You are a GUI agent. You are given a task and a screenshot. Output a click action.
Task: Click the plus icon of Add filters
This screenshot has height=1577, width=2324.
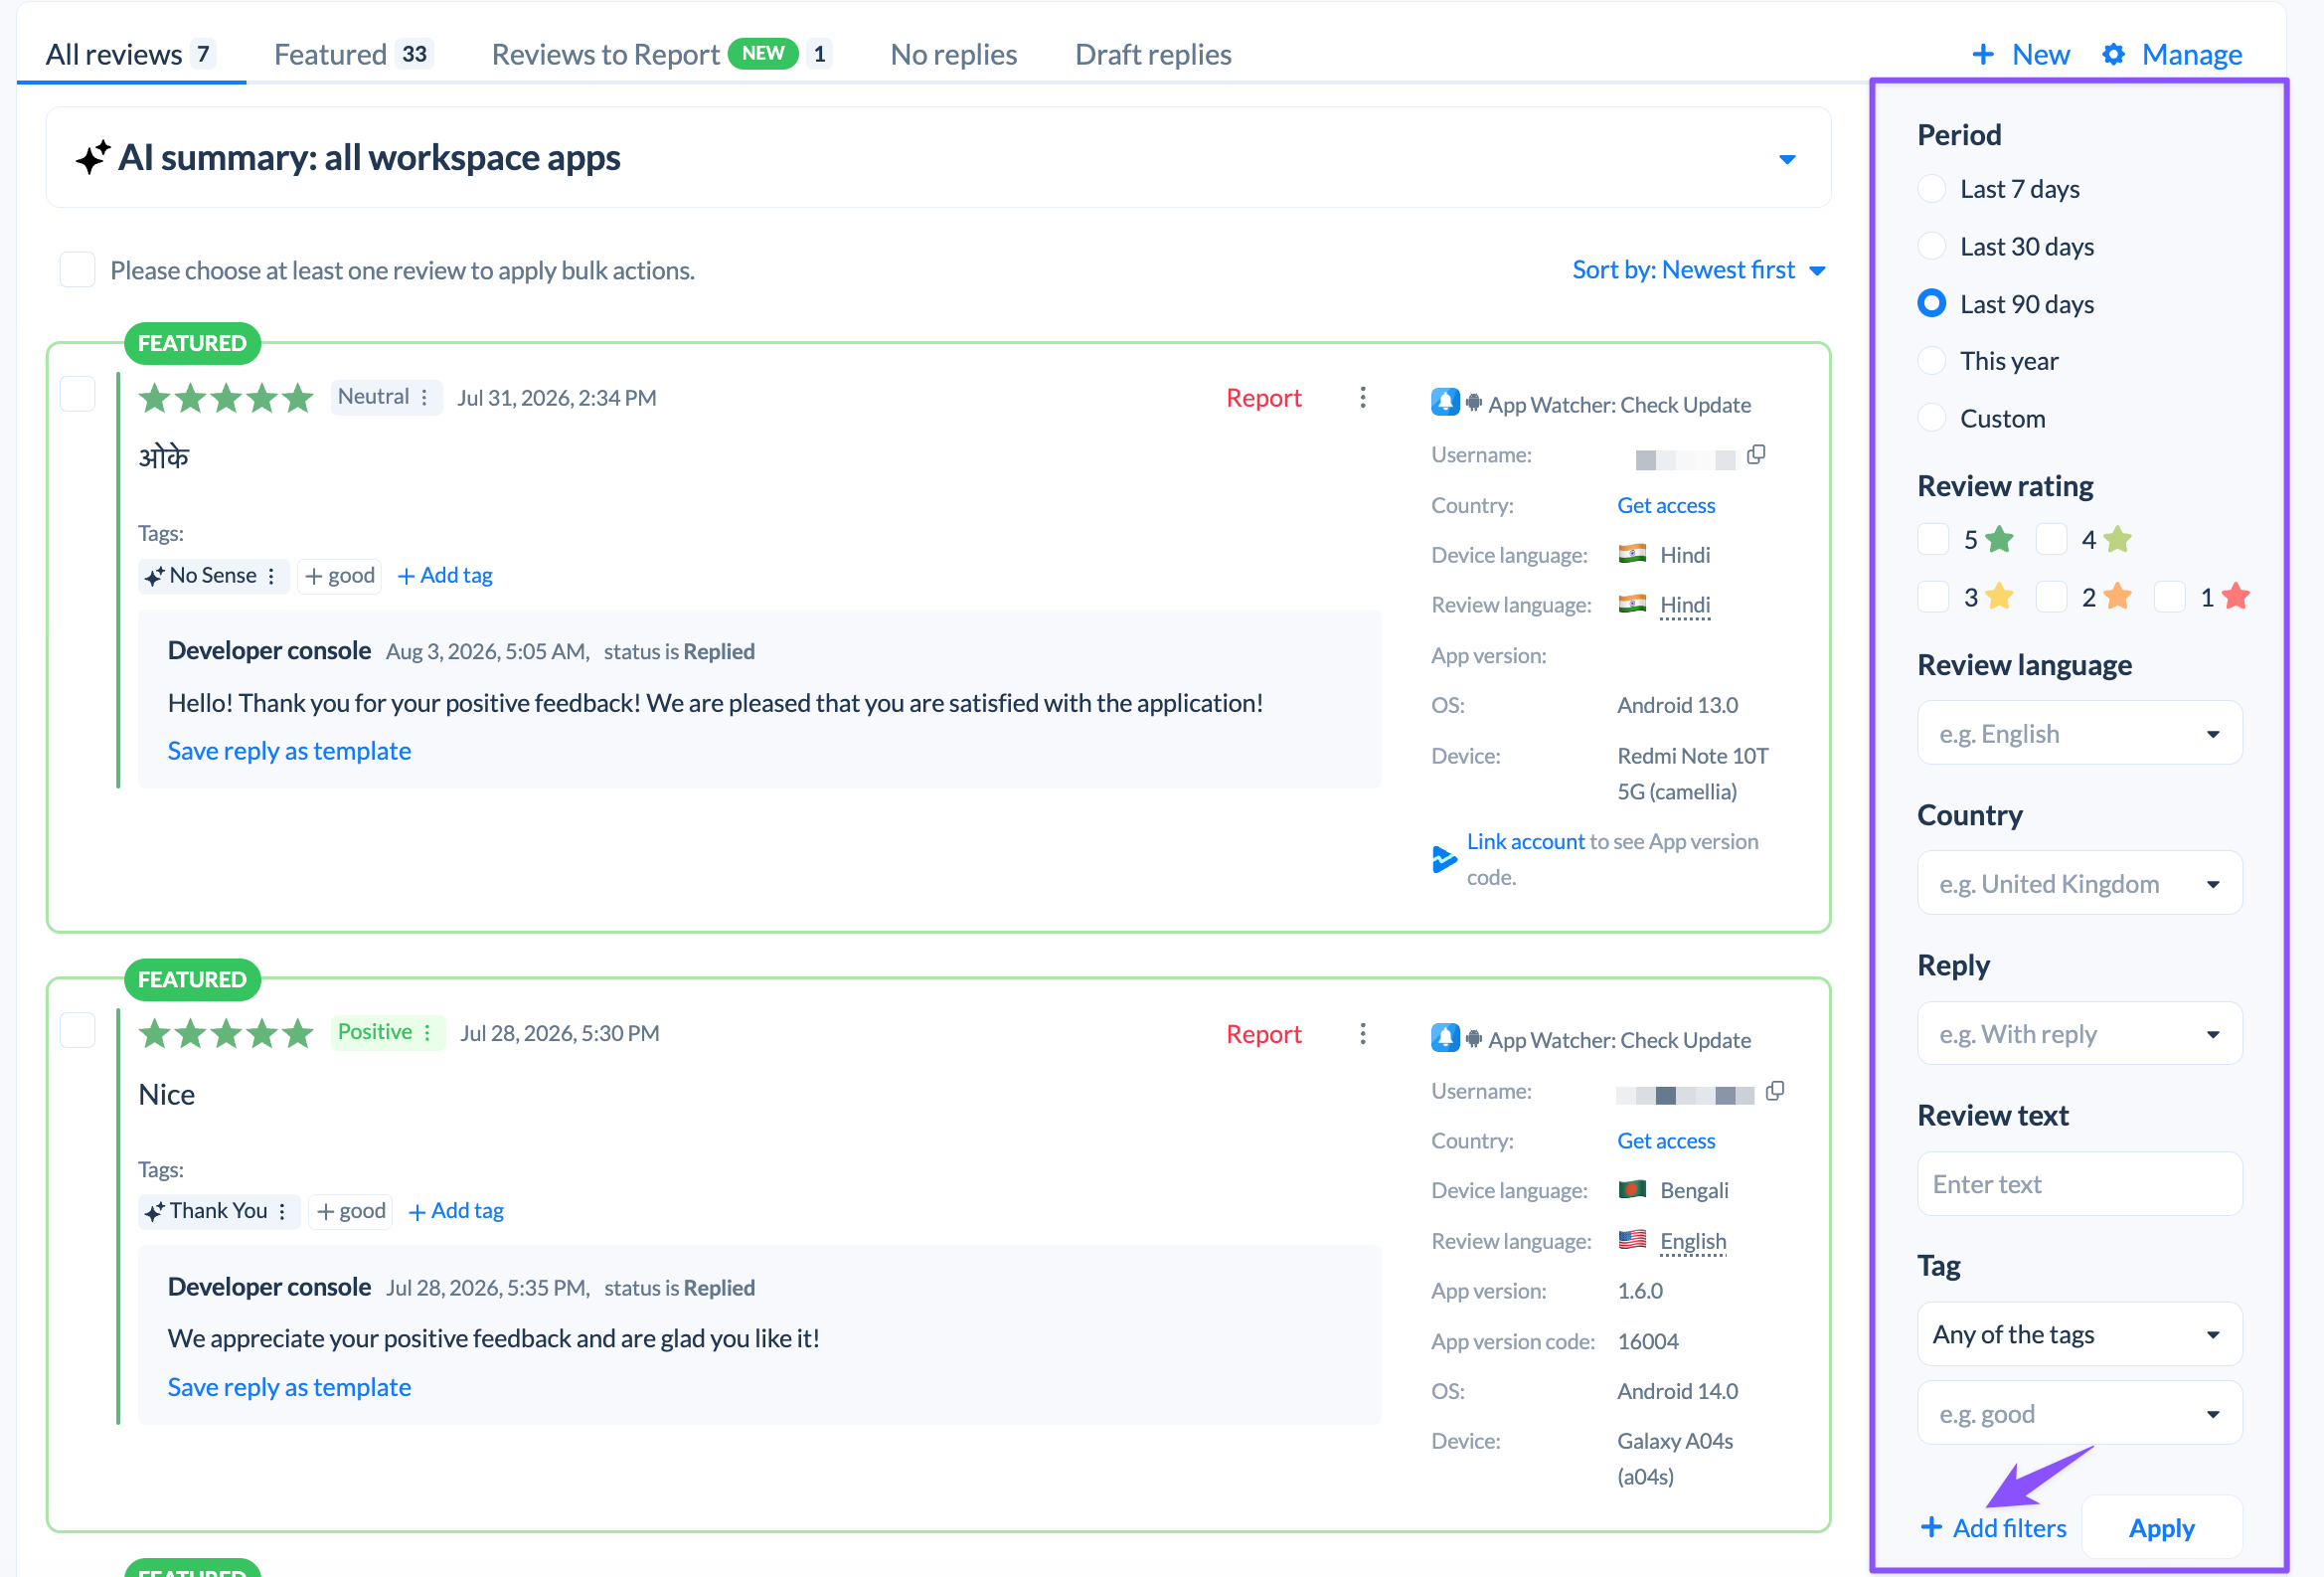point(1931,1527)
